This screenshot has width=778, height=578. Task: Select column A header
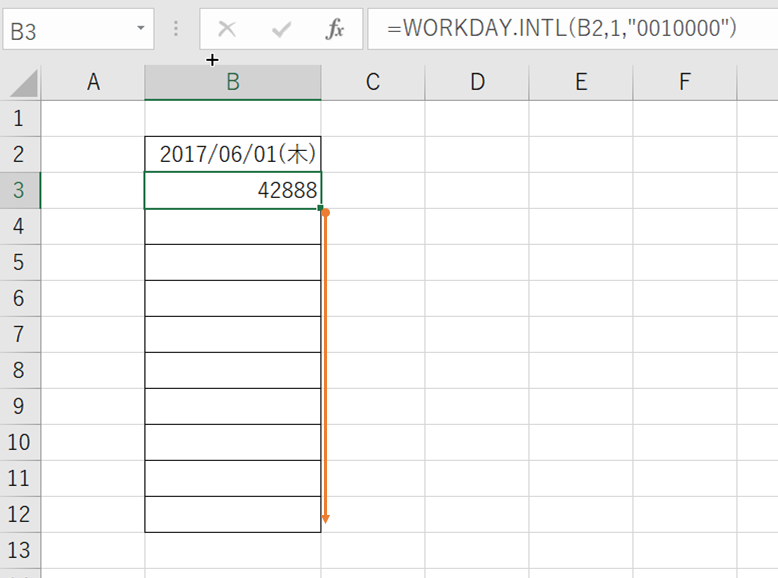tap(93, 82)
